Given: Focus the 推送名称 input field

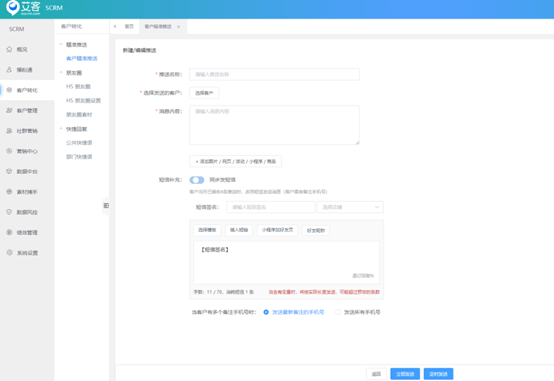Looking at the screenshot, I should (x=275, y=74).
